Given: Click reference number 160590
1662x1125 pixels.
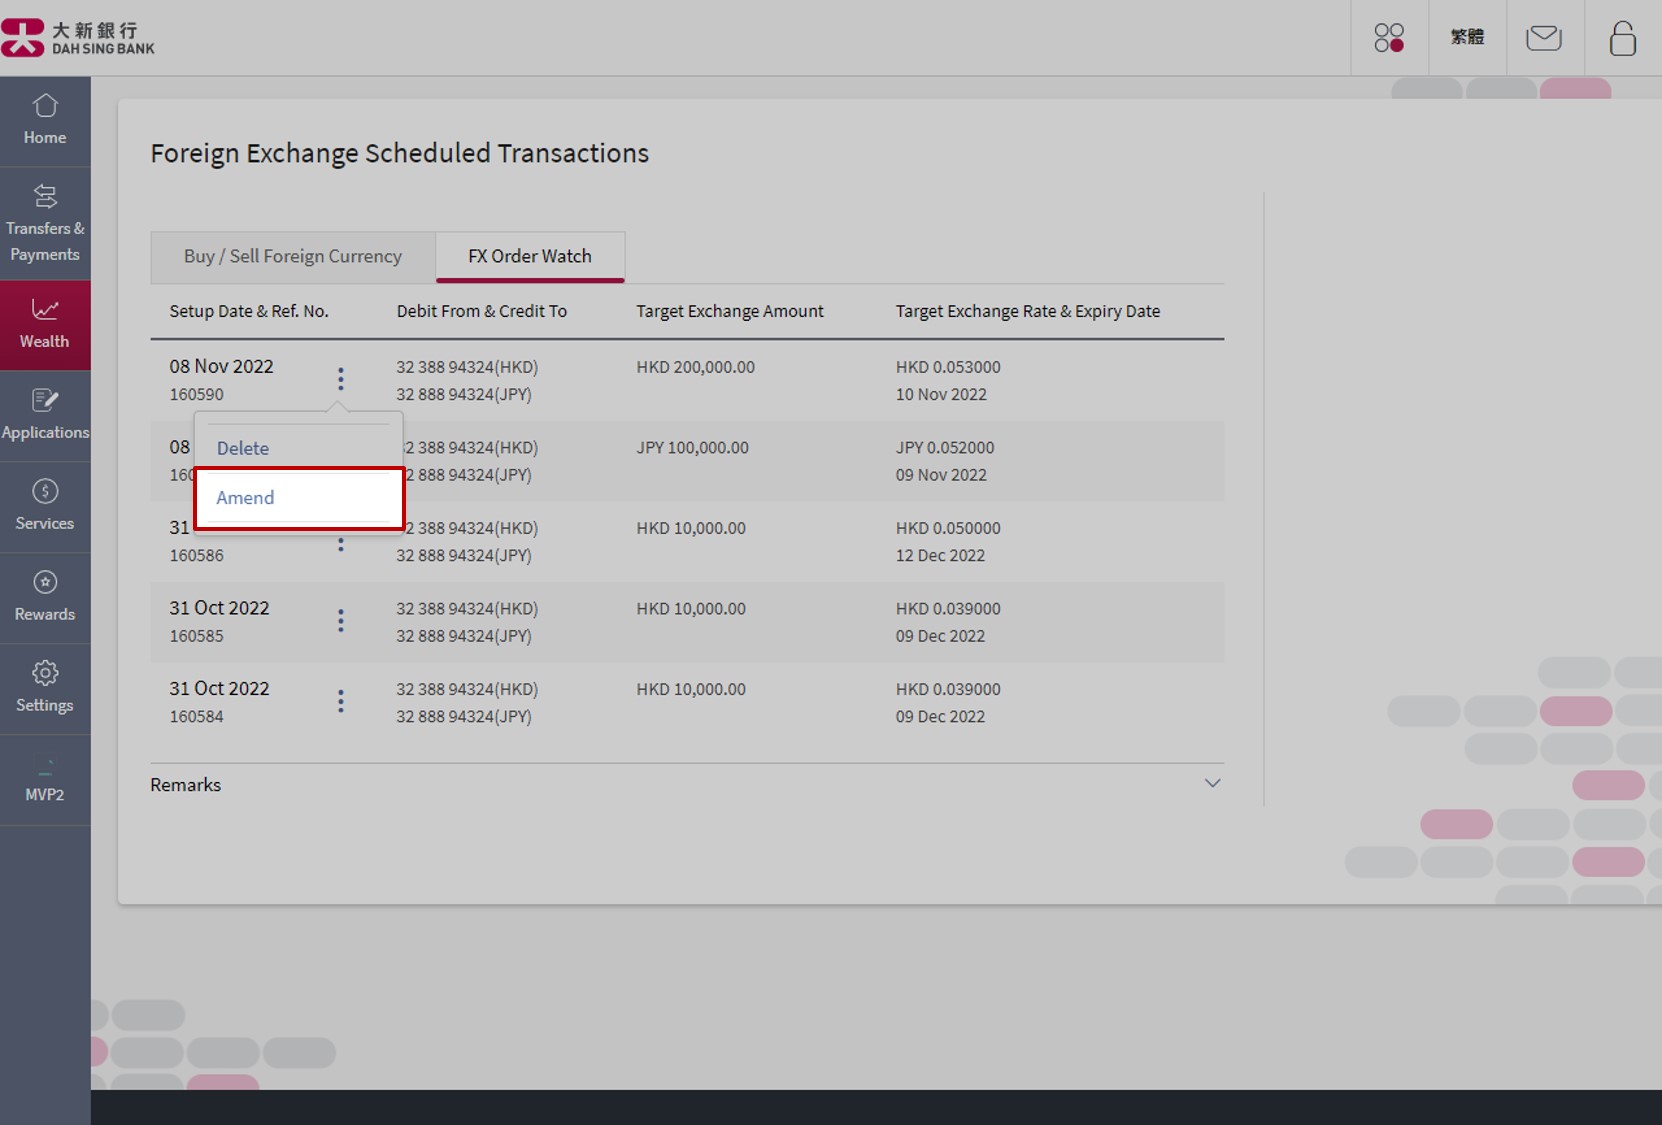Looking at the screenshot, I should [197, 395].
